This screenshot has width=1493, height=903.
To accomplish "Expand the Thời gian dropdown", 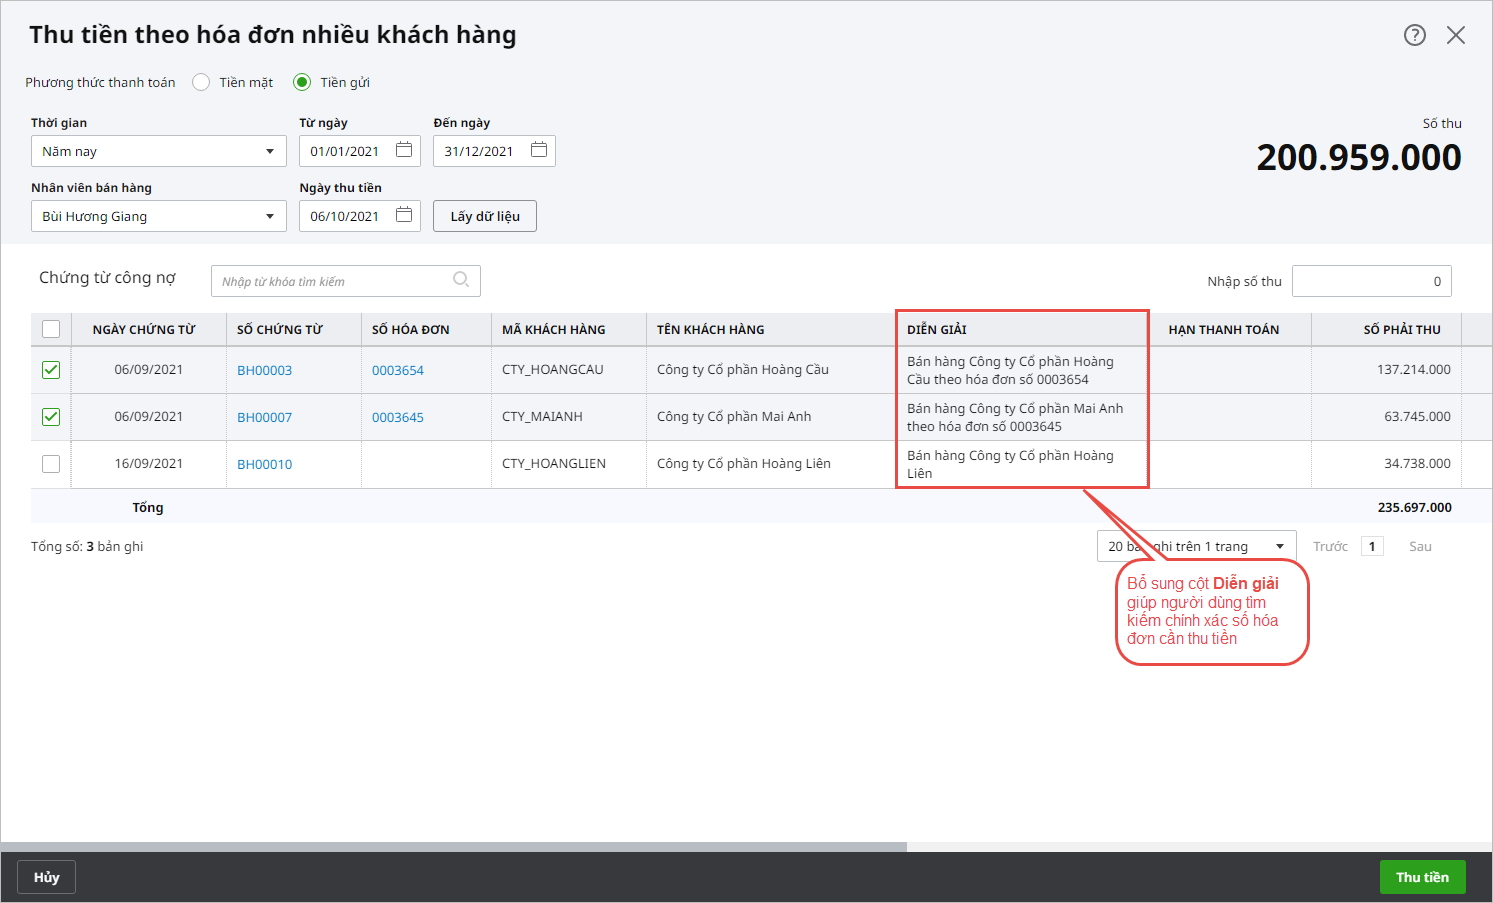I will click(x=158, y=151).
